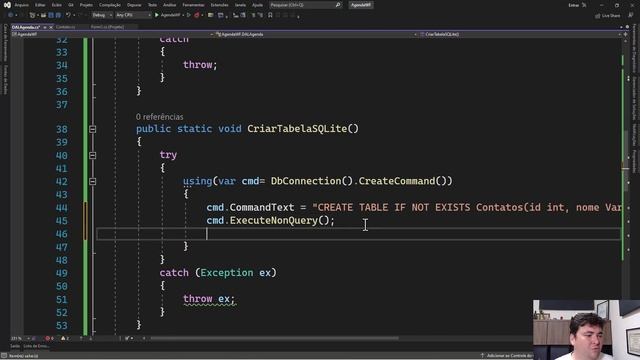Image resolution: width=640 pixels, height=360 pixels.
Task: Click the Save toolbar icon
Action: point(51,15)
